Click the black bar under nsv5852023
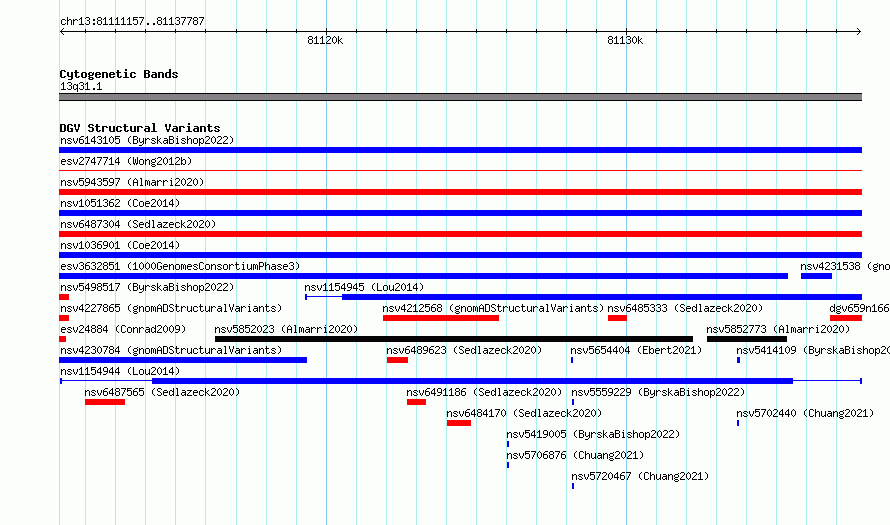 454,339
